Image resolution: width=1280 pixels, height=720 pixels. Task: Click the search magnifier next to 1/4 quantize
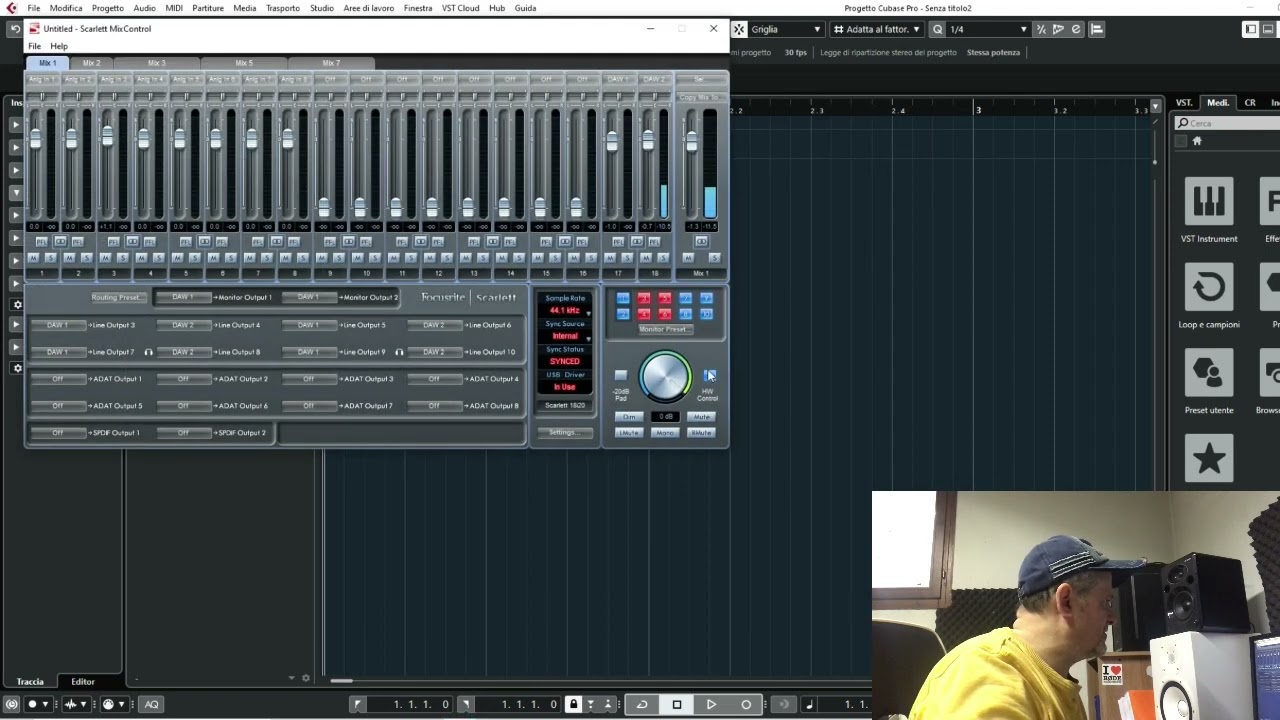coord(938,29)
